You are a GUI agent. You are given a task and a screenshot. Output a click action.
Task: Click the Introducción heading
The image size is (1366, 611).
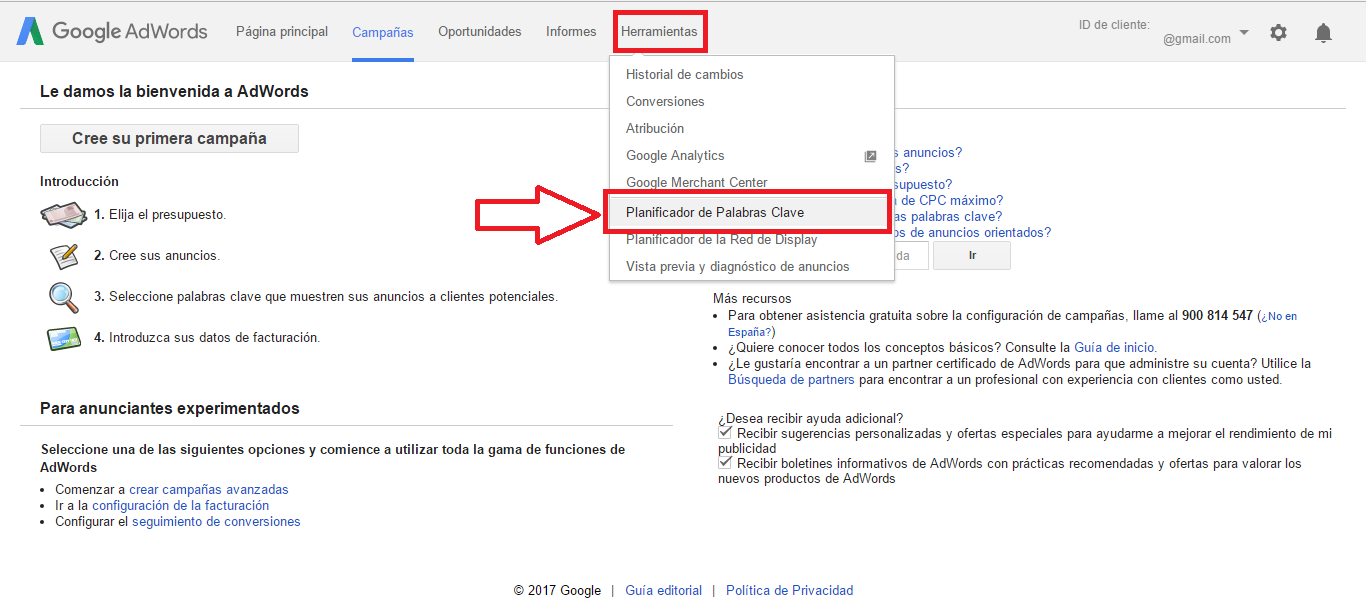[x=79, y=182]
